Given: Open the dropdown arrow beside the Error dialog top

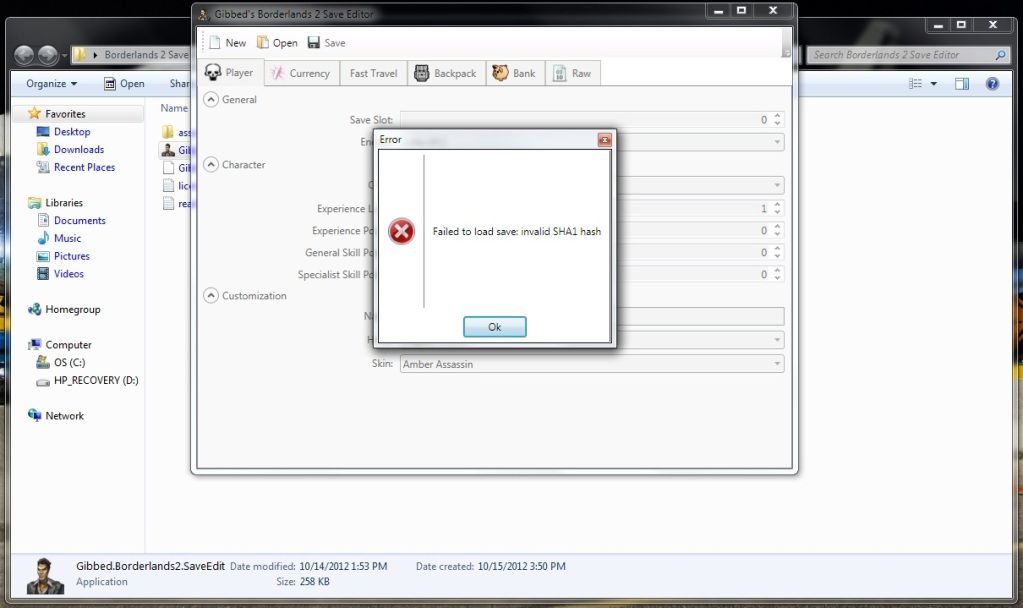Looking at the screenshot, I should [x=777, y=142].
